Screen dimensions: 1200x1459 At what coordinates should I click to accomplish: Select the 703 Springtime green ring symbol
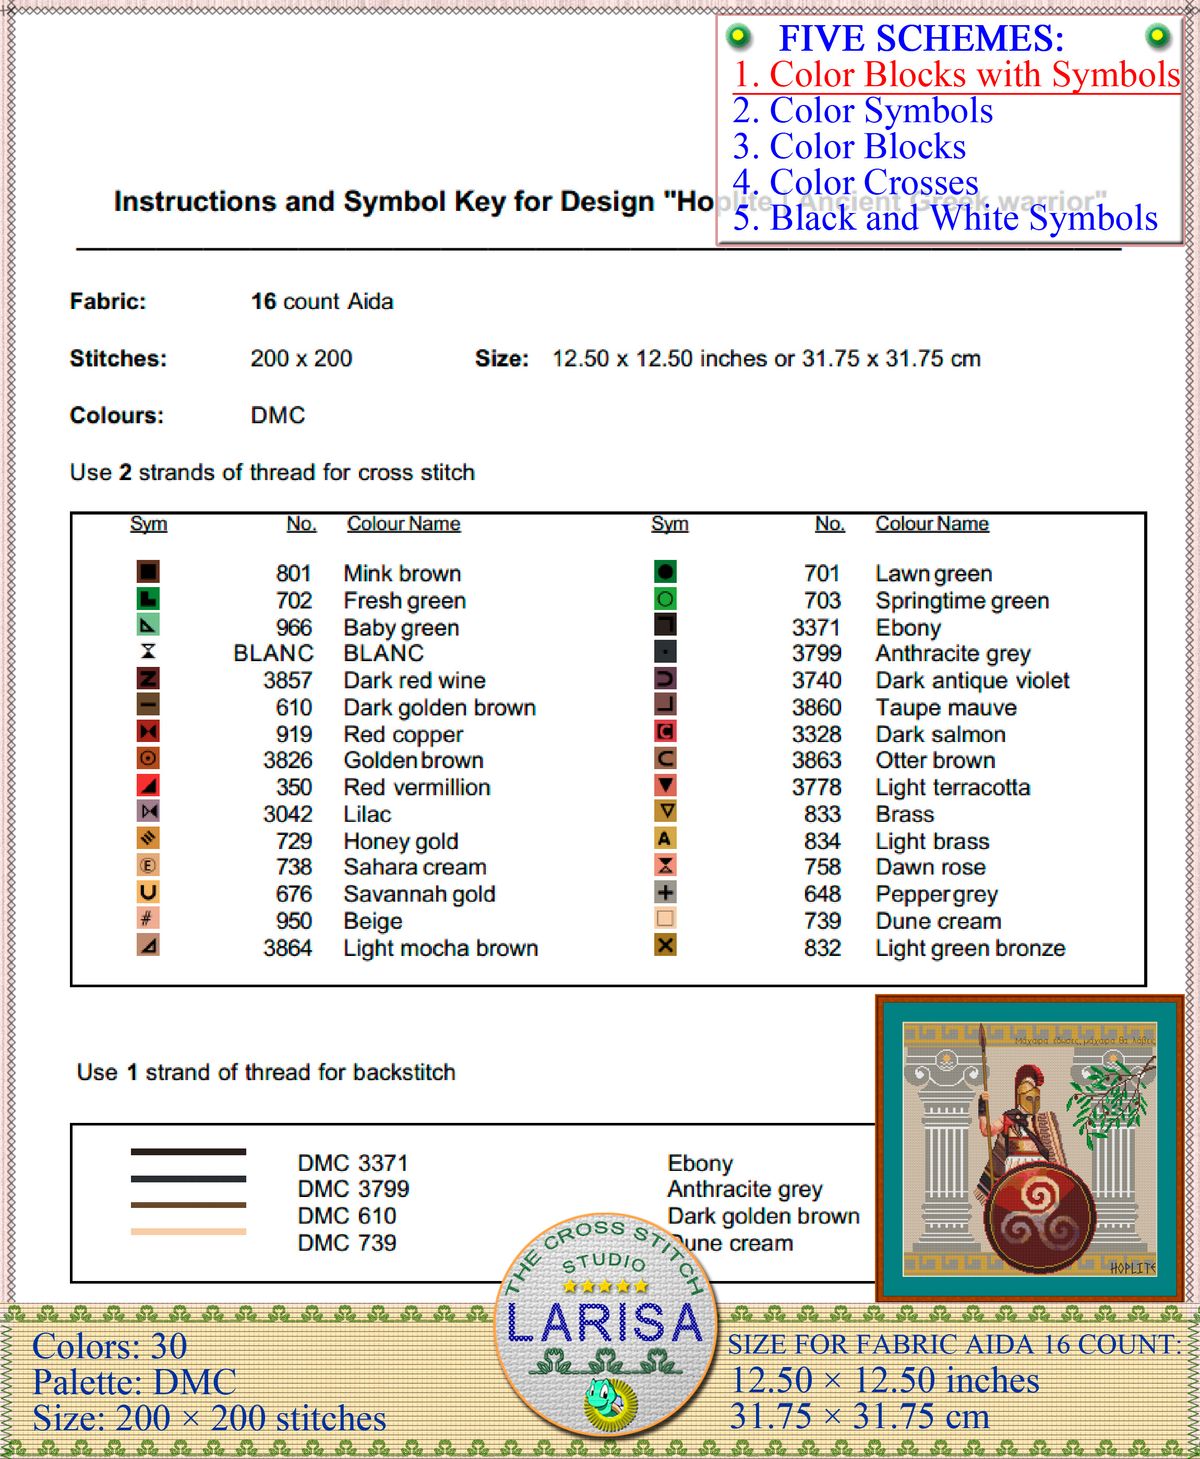[665, 599]
